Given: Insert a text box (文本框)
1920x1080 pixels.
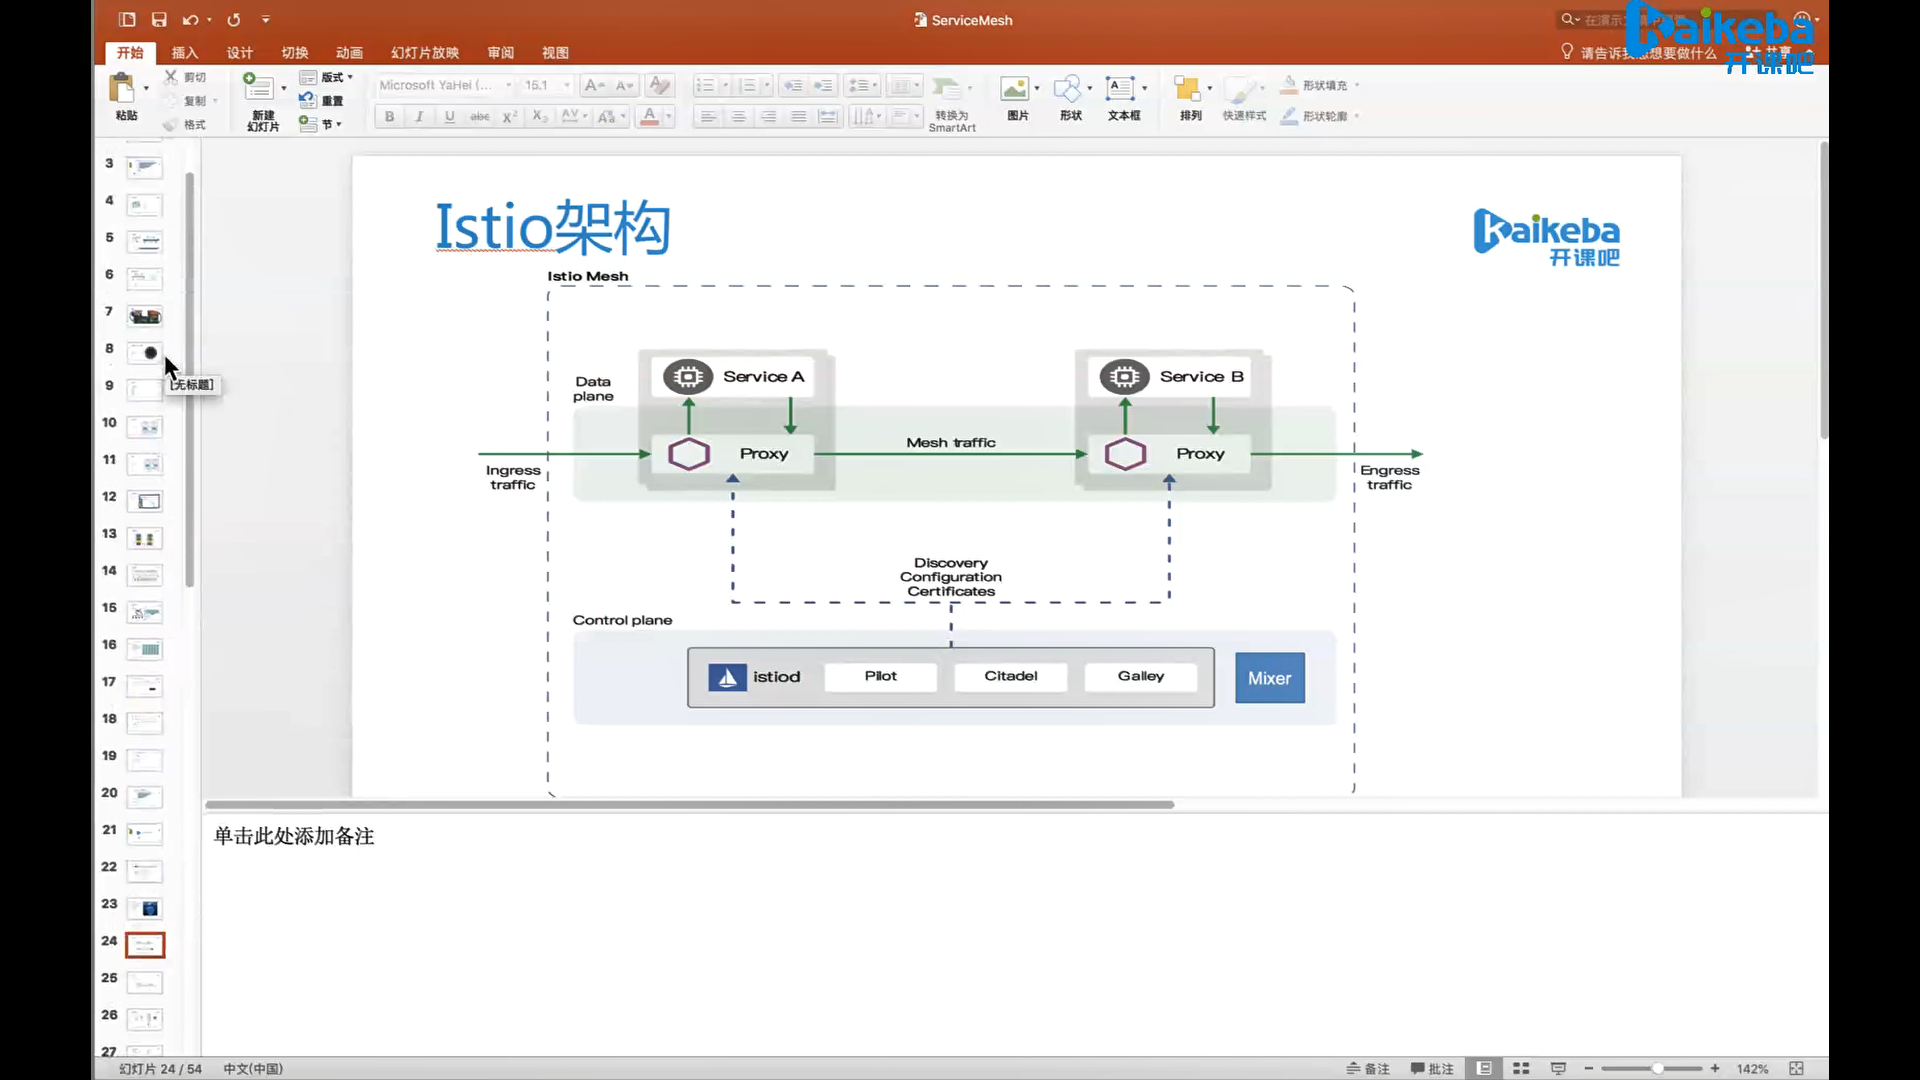Looking at the screenshot, I should pyautogui.click(x=1120, y=89).
